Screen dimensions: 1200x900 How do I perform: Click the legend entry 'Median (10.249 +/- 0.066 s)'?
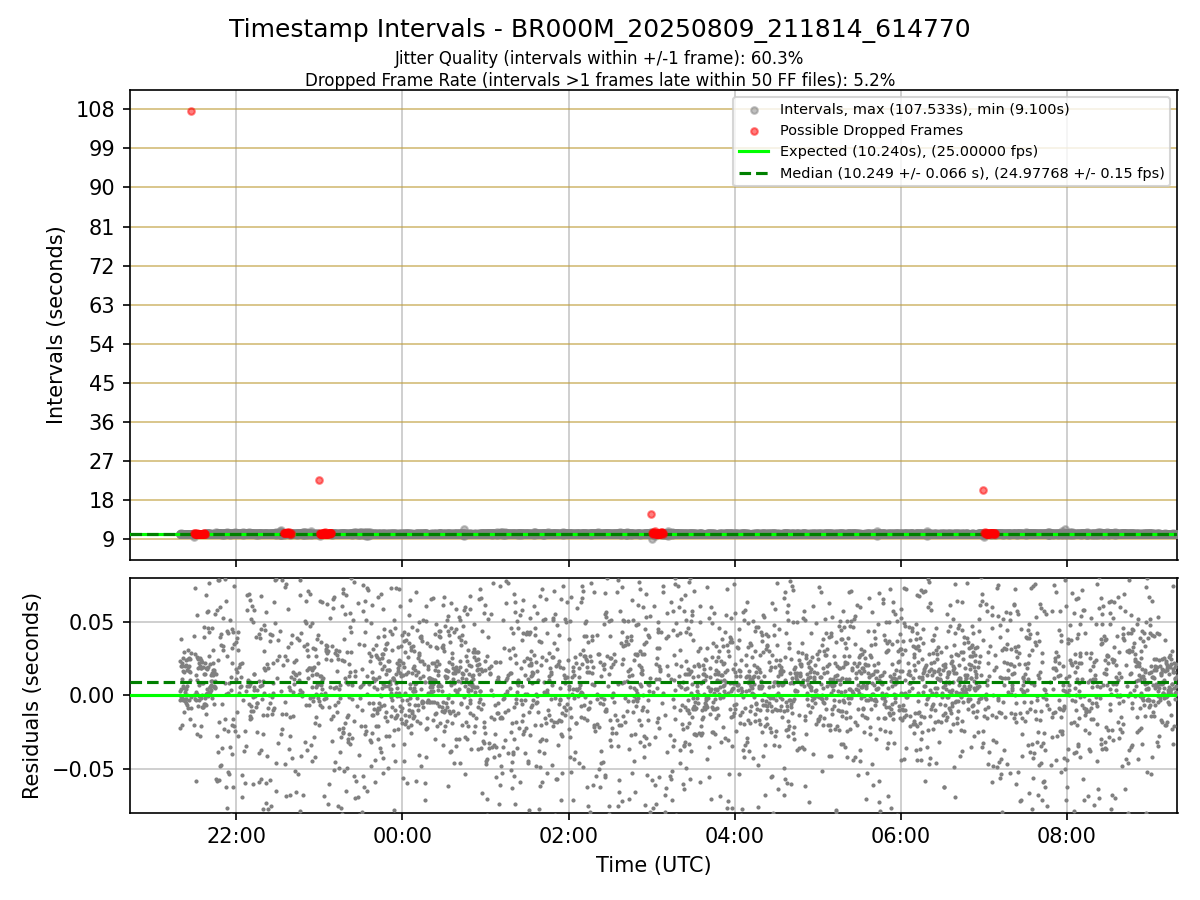click(x=972, y=173)
